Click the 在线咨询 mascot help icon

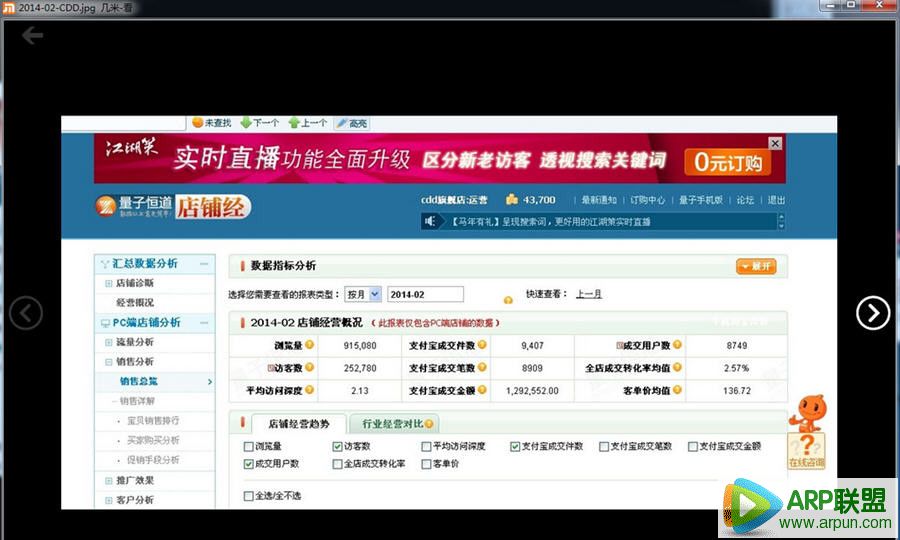click(x=807, y=433)
